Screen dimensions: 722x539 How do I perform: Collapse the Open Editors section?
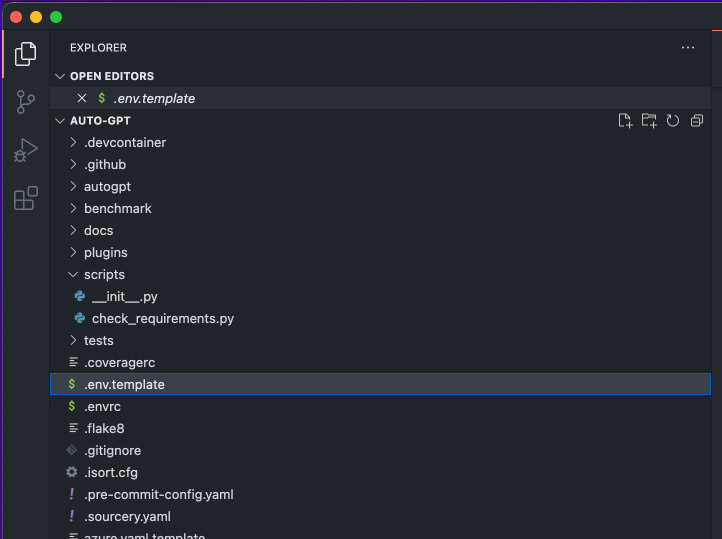pyautogui.click(x=60, y=76)
